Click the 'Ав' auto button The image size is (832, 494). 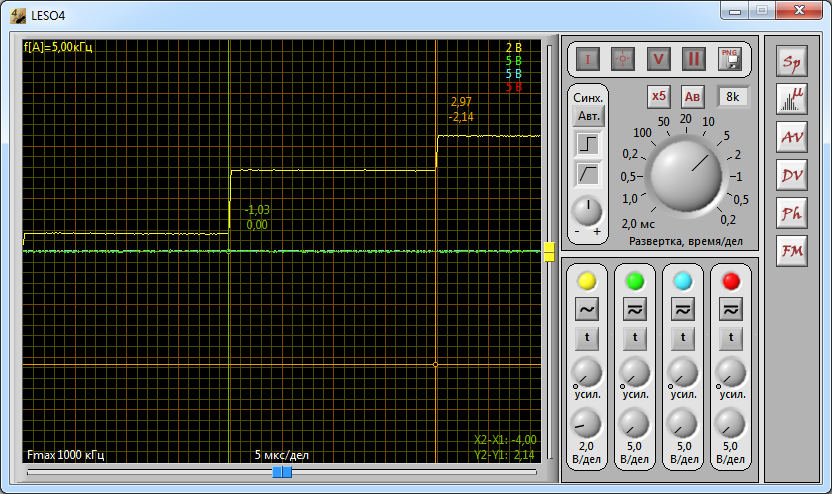click(692, 97)
